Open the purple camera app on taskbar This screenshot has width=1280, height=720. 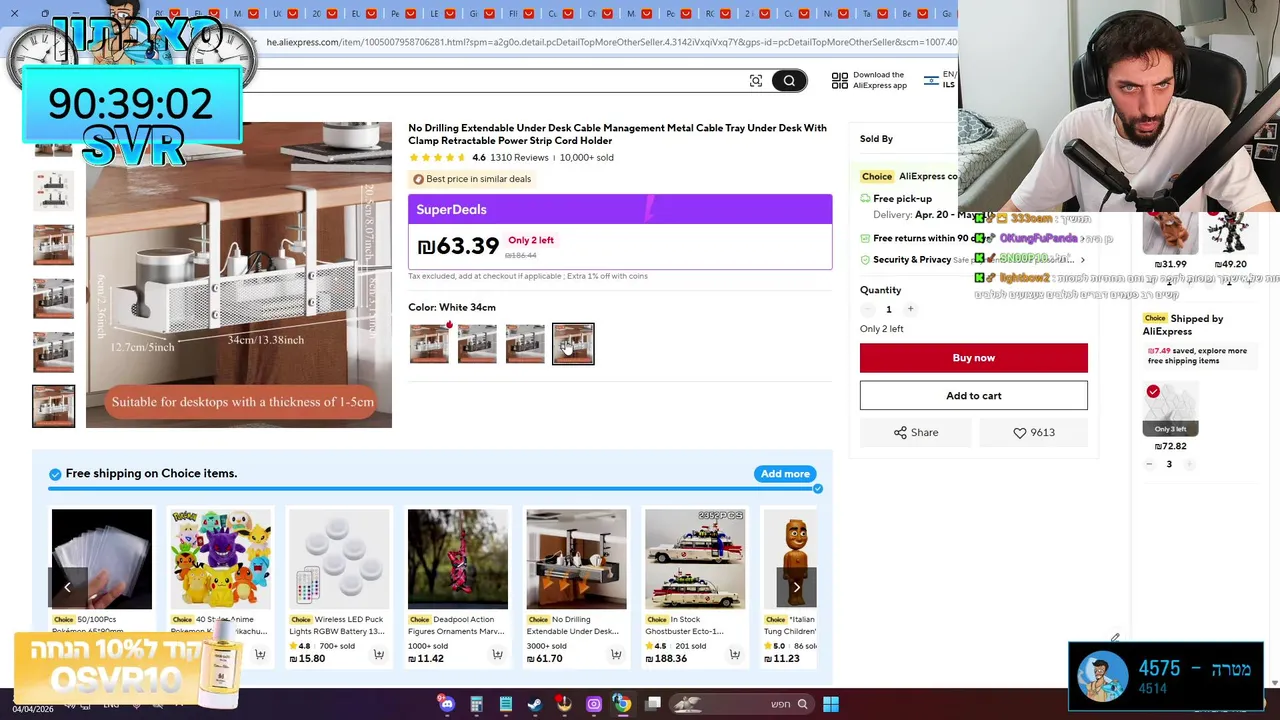594,704
